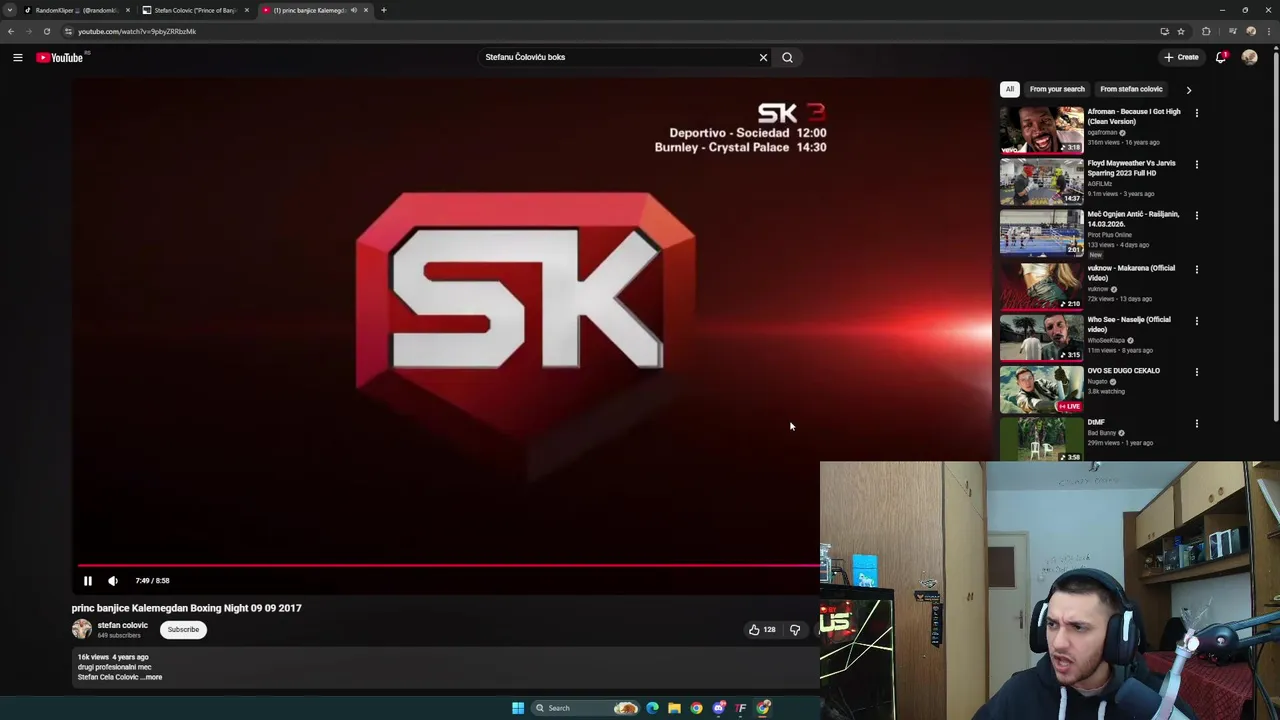Install app icon in address bar

coord(1164,31)
